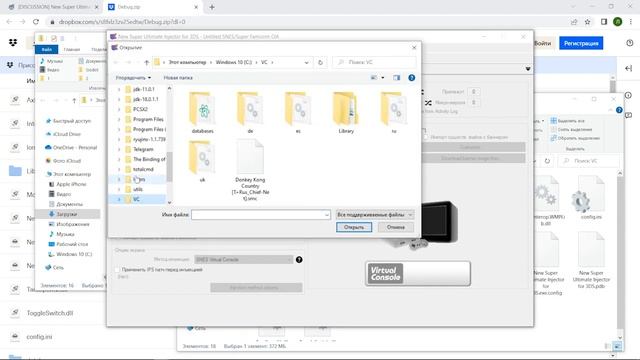Go up one folder level in Open dialog

click(x=147, y=62)
